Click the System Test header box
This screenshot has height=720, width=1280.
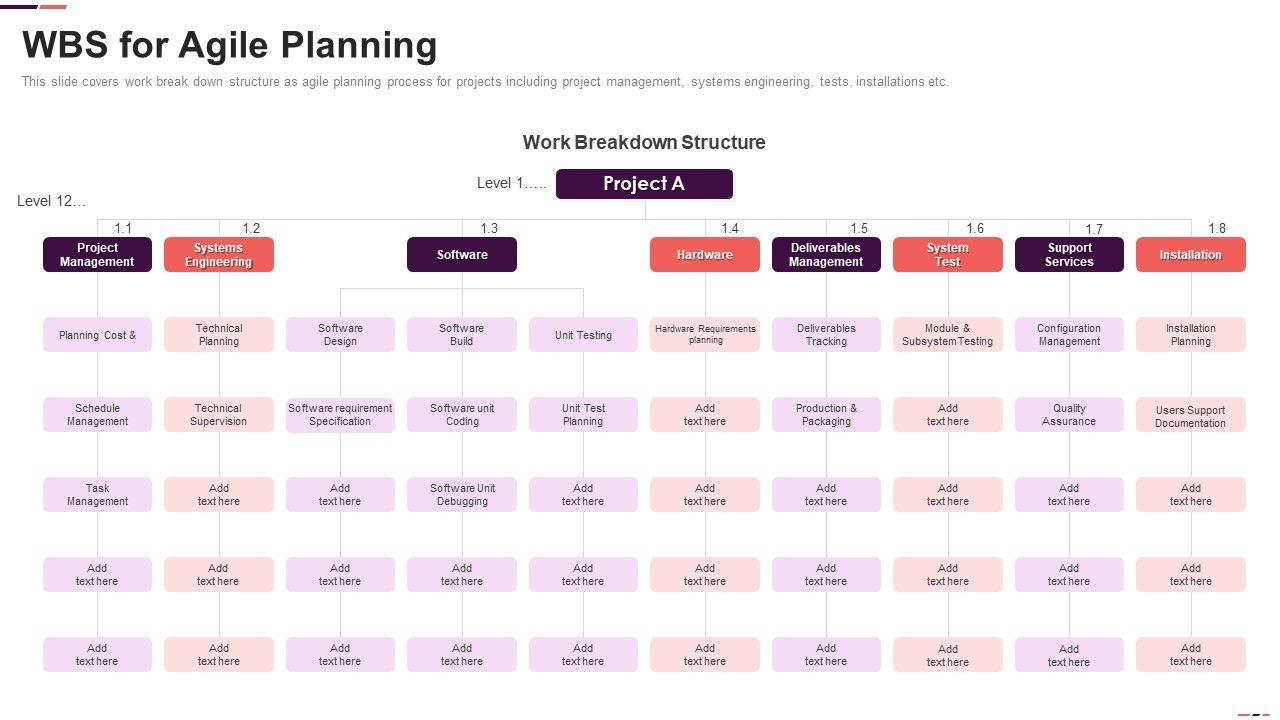tap(947, 255)
